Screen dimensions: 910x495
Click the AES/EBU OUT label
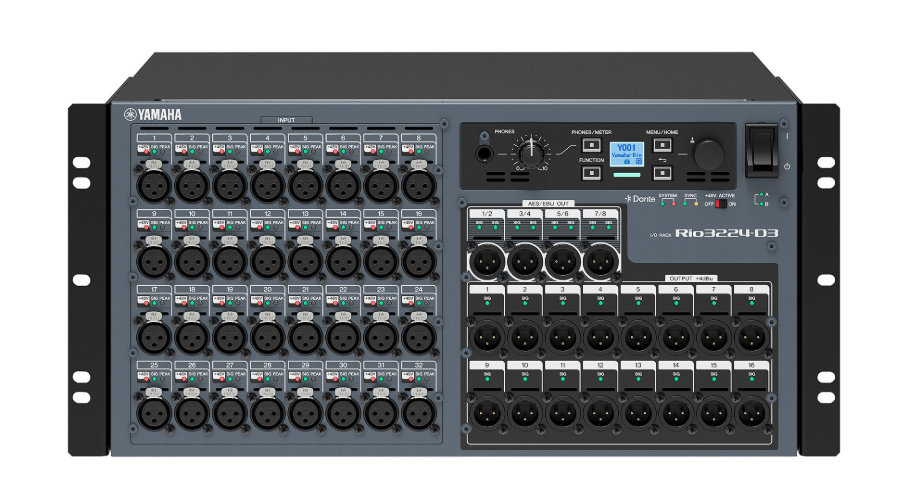click(x=547, y=204)
